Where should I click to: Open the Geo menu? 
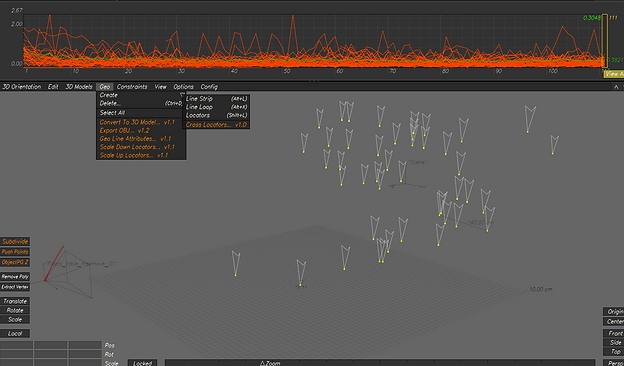[x=105, y=87]
